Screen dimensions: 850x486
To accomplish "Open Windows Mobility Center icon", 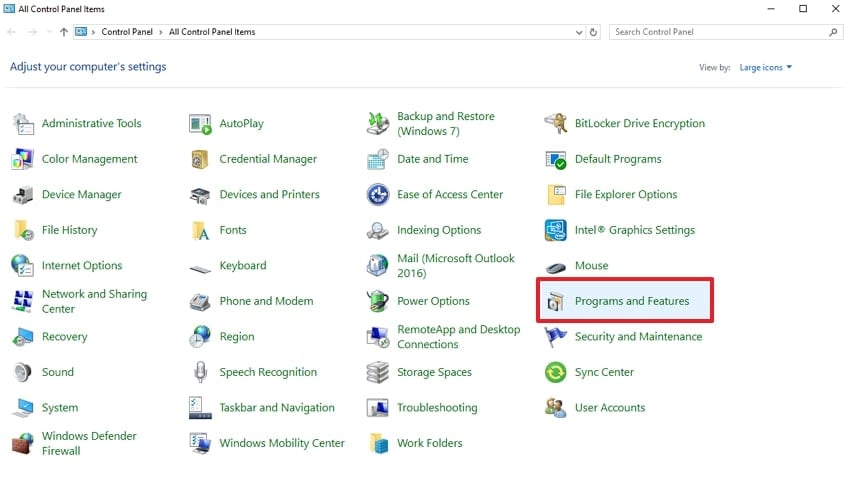I will point(200,444).
